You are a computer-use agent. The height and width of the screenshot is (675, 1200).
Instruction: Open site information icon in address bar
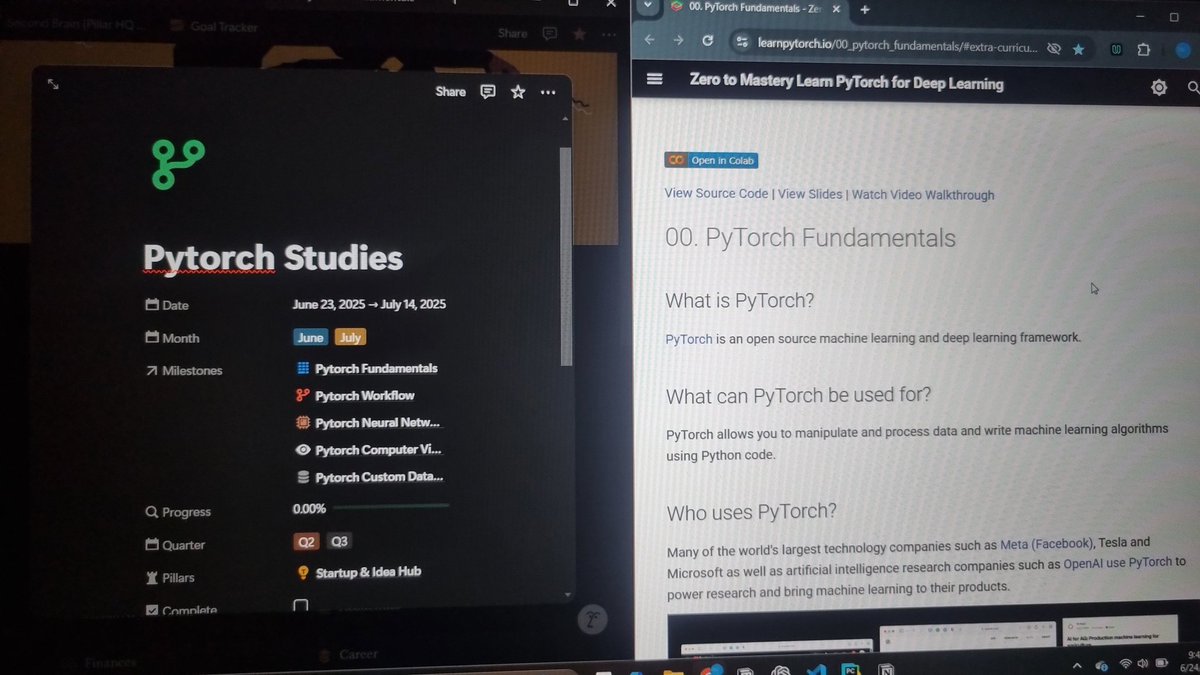(x=741, y=43)
